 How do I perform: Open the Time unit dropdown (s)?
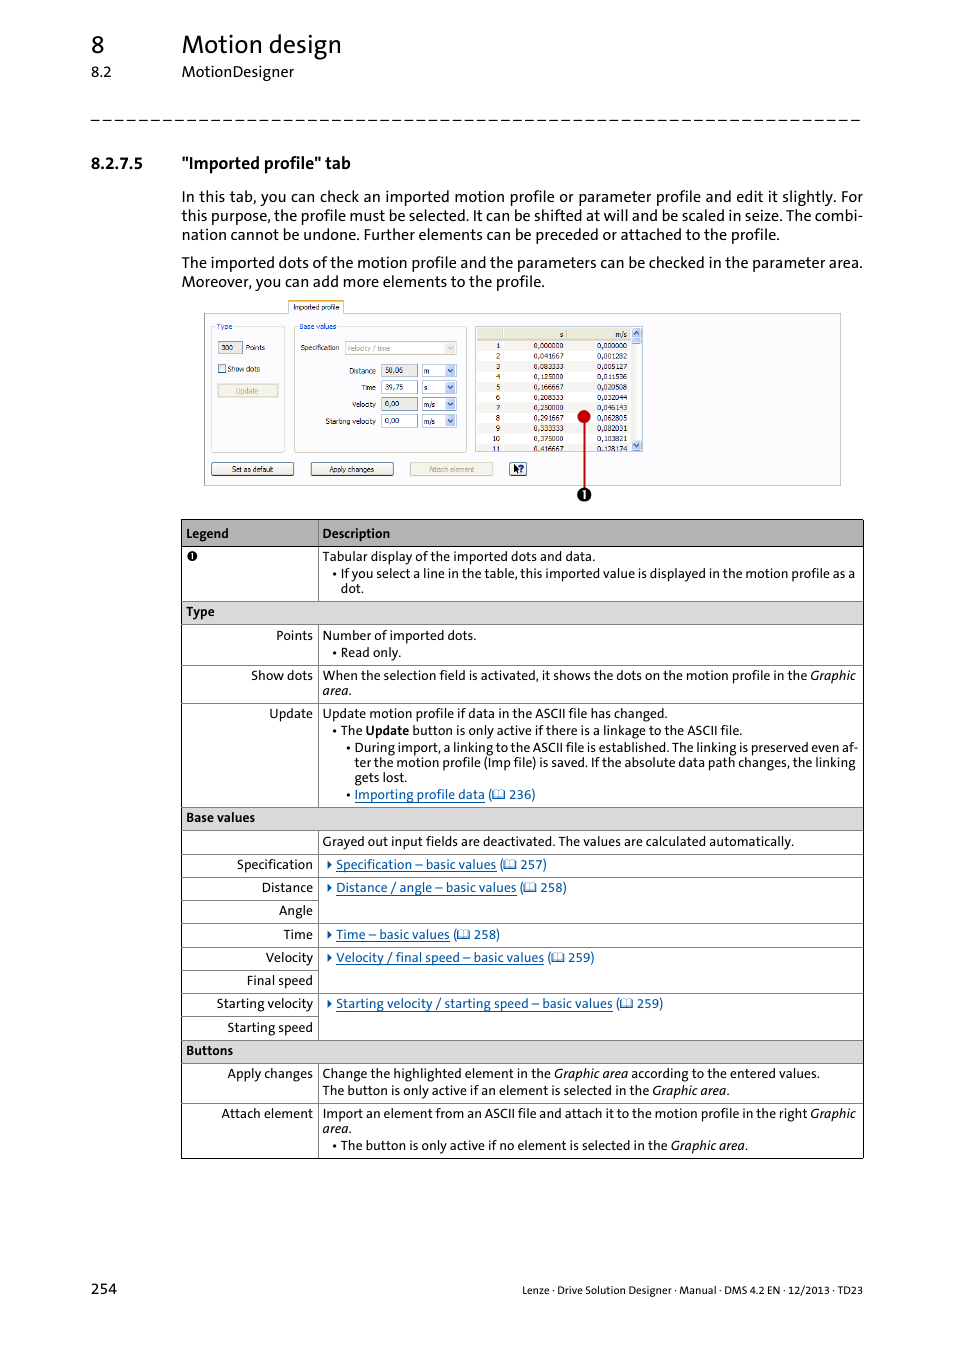[439, 387]
